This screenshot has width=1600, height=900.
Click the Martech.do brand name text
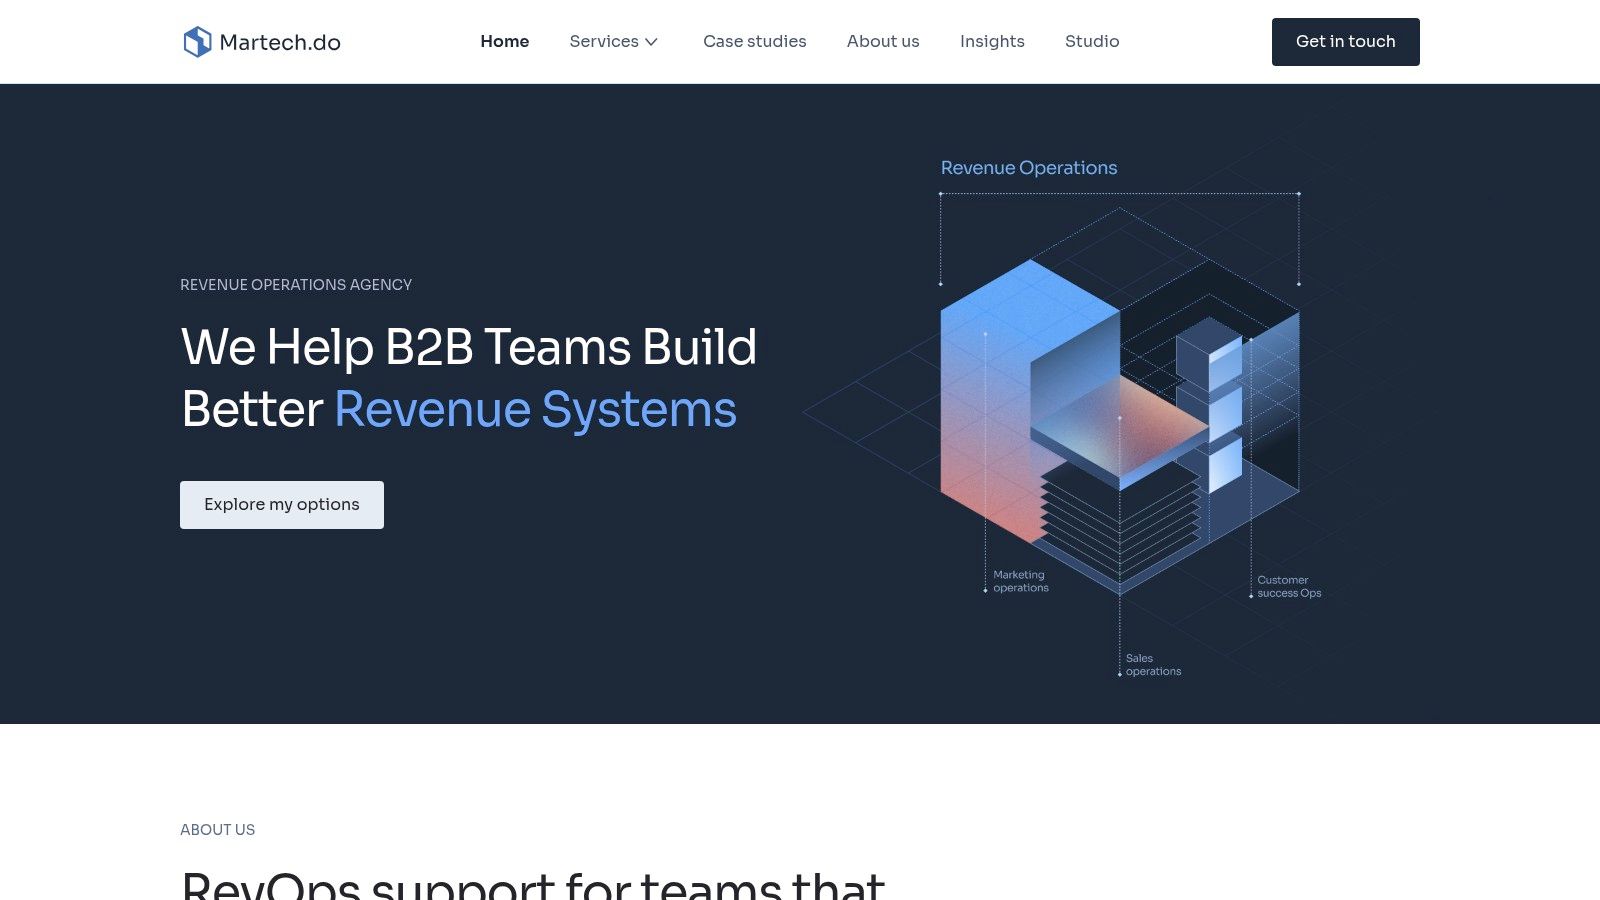280,42
